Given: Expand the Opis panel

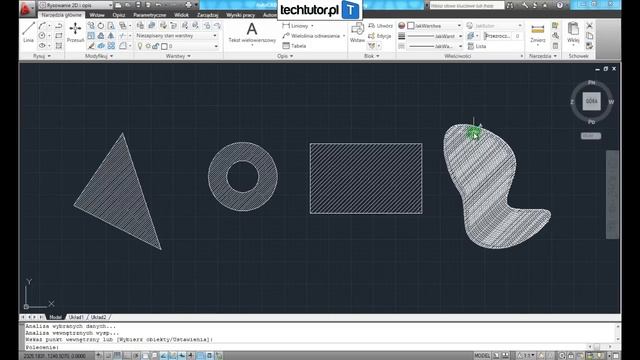Looking at the screenshot, I should [284, 56].
